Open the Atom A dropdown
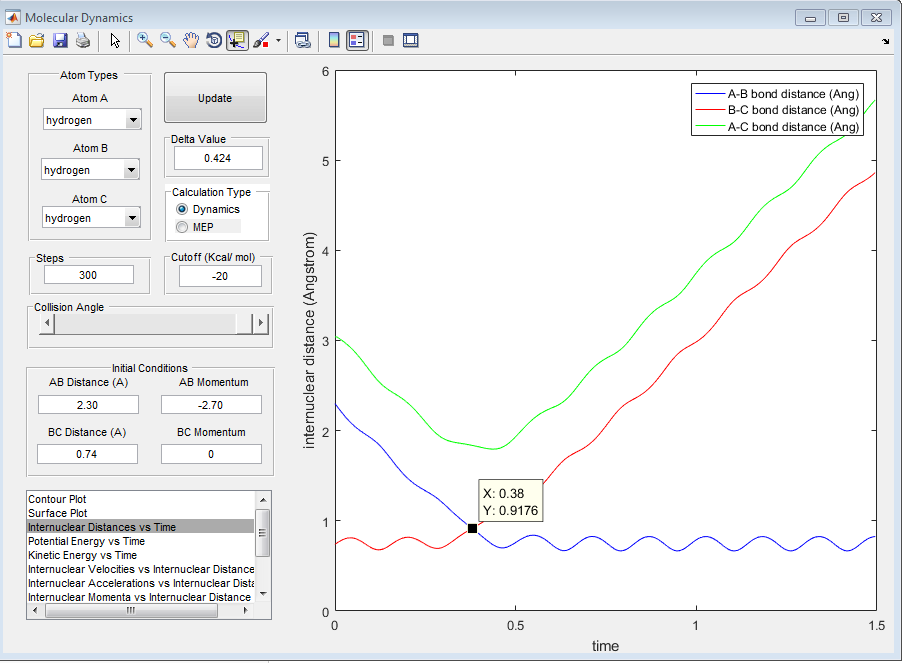 click(x=133, y=121)
